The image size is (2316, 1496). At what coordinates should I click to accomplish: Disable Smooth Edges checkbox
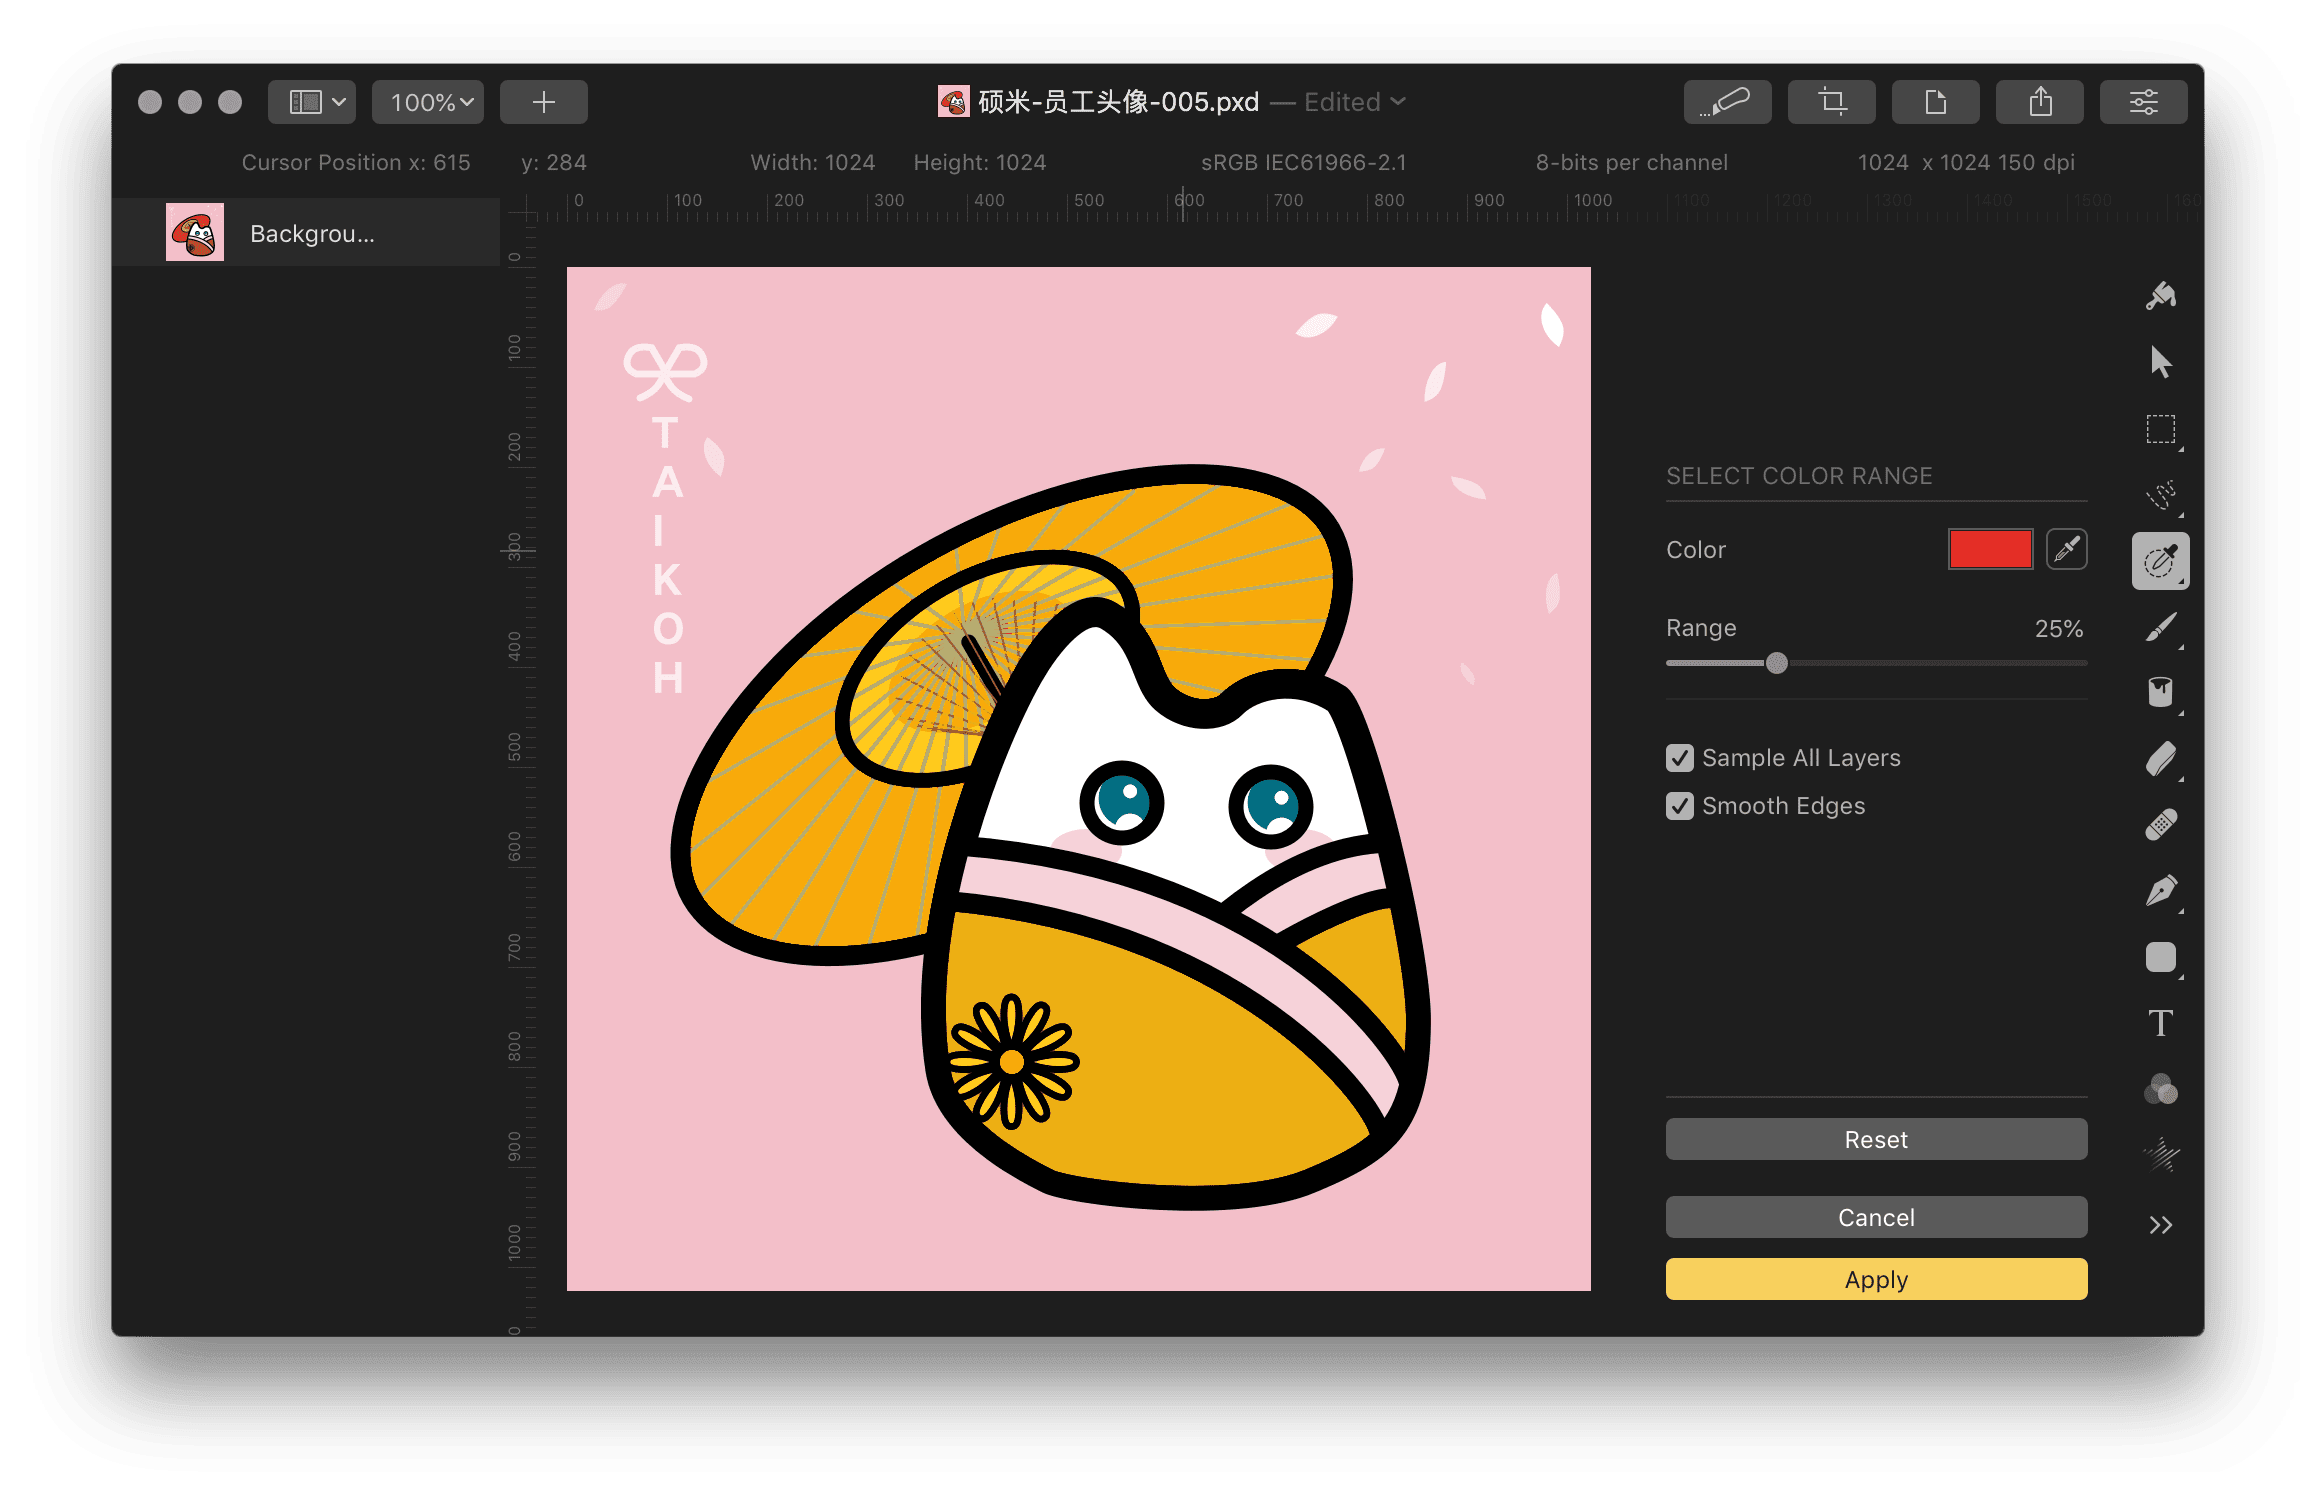[1680, 806]
